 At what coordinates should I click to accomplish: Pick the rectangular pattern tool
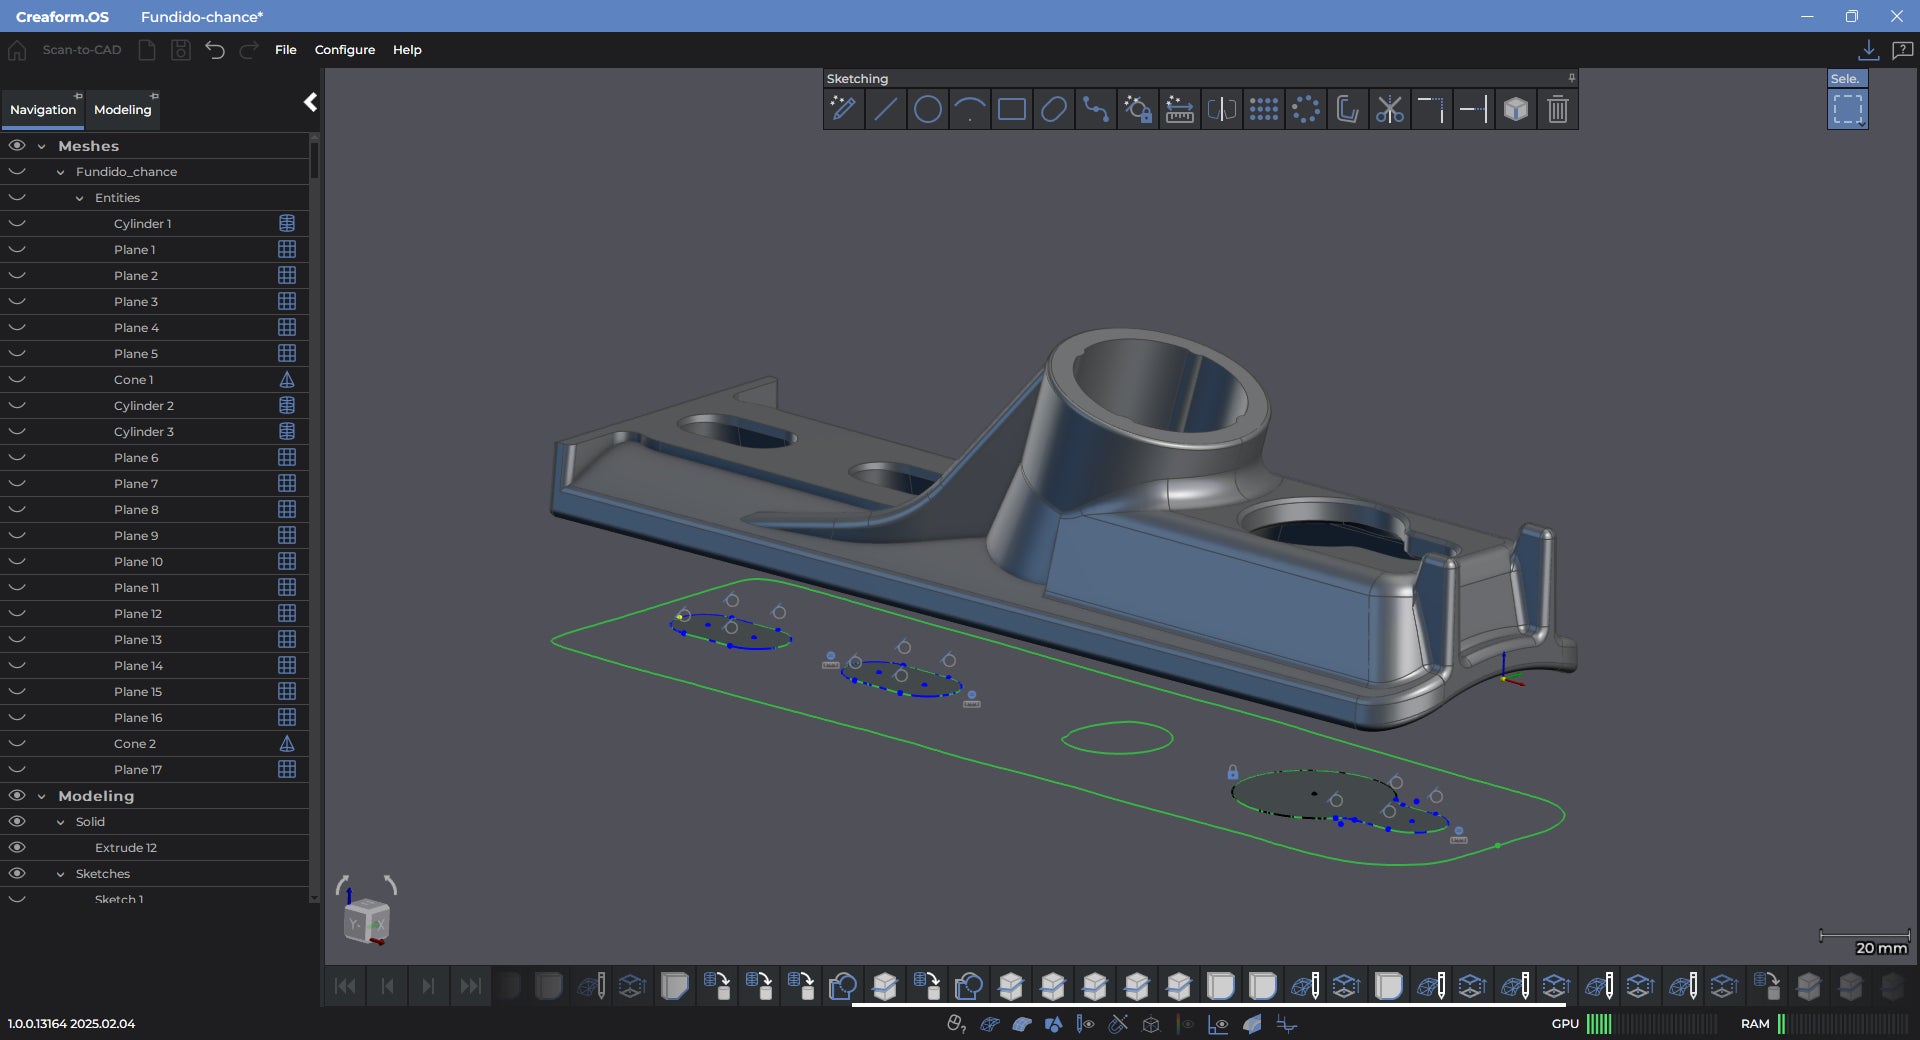[1263, 109]
